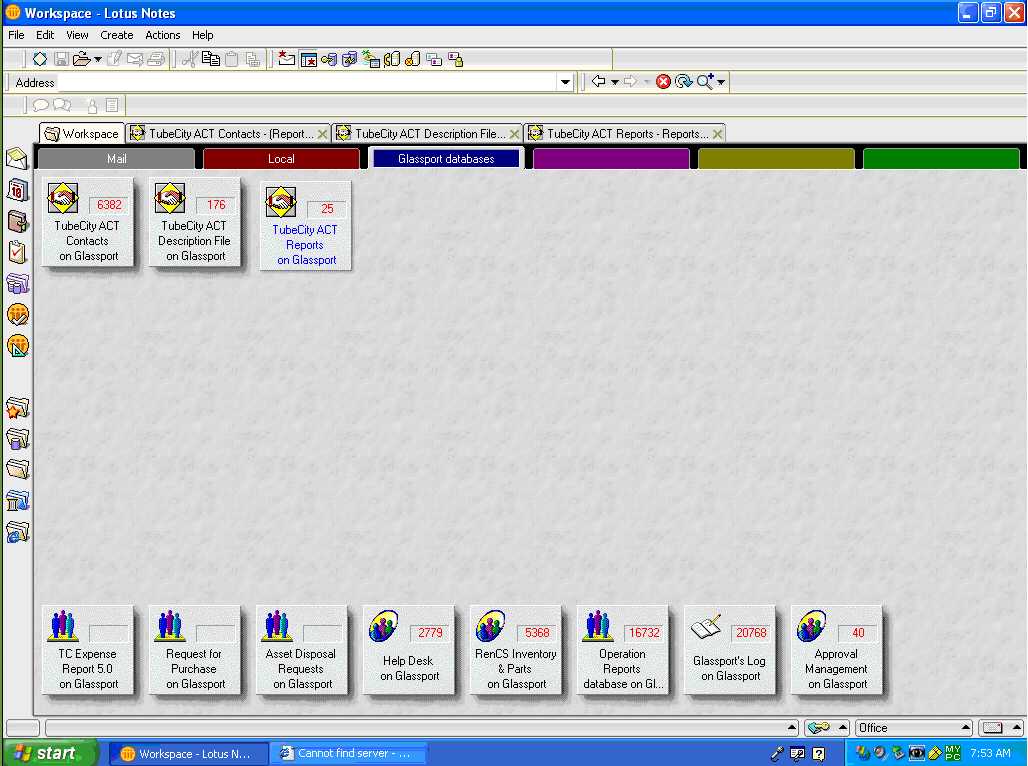Image resolution: width=1028 pixels, height=766 pixels.
Task: Select the purple workspace page tab
Action: (x=611, y=159)
